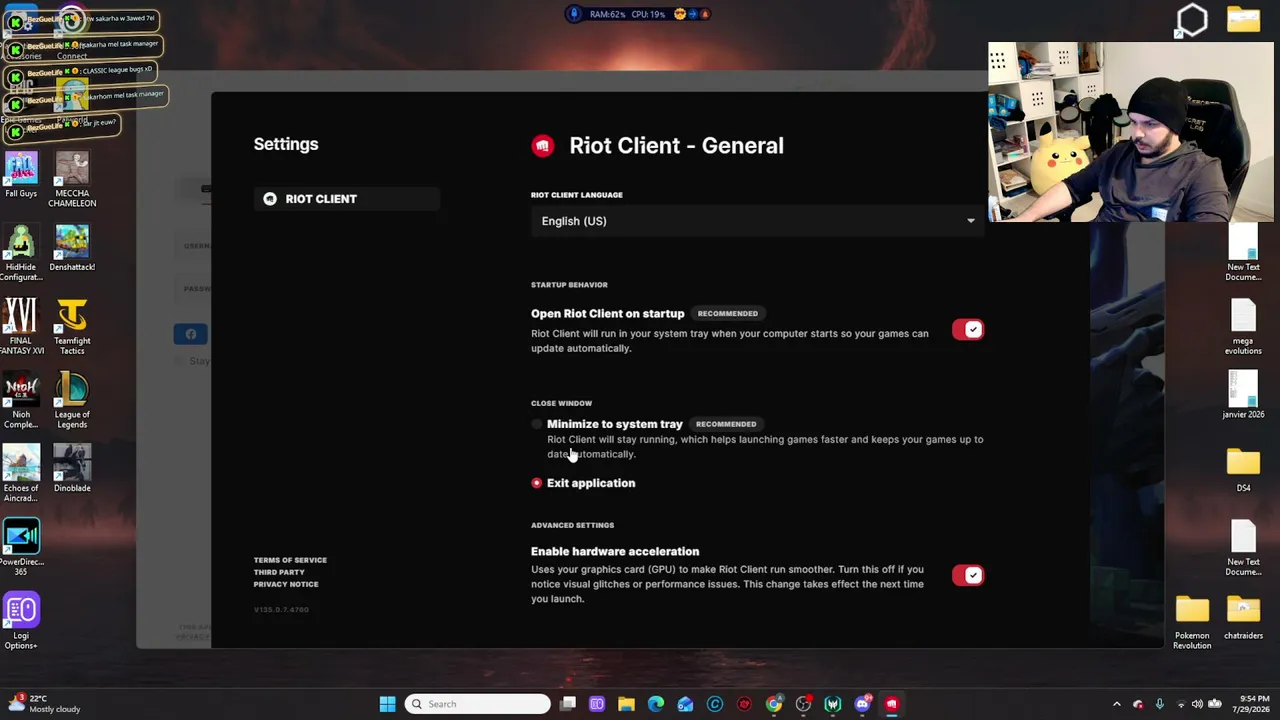Select the mega evolutions text file
1280x720 pixels.
pos(1243,328)
